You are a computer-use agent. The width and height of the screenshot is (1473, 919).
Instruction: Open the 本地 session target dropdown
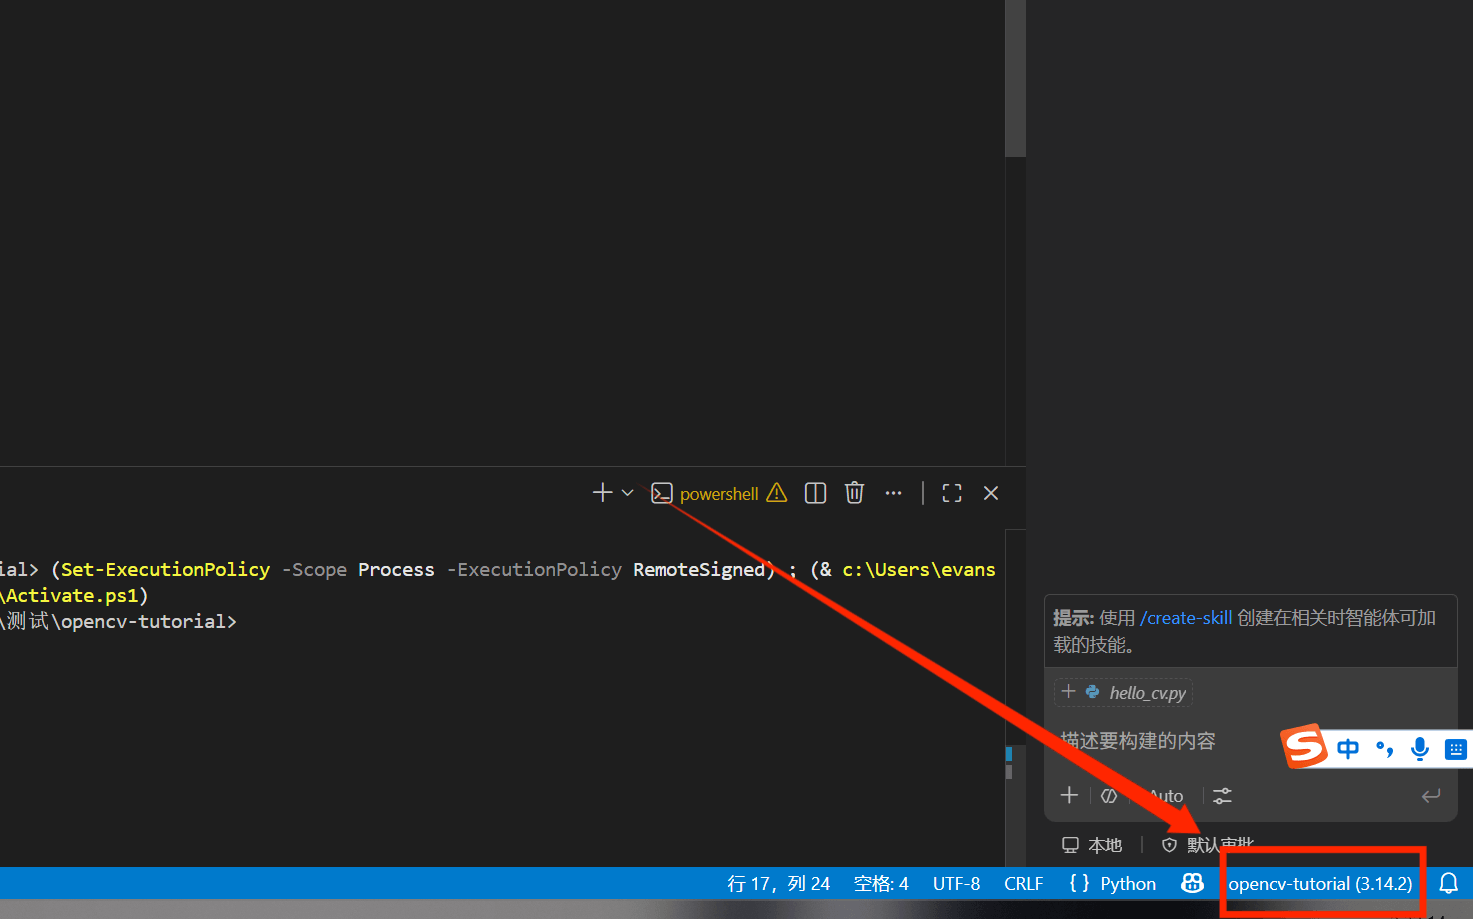pyautogui.click(x=1092, y=845)
